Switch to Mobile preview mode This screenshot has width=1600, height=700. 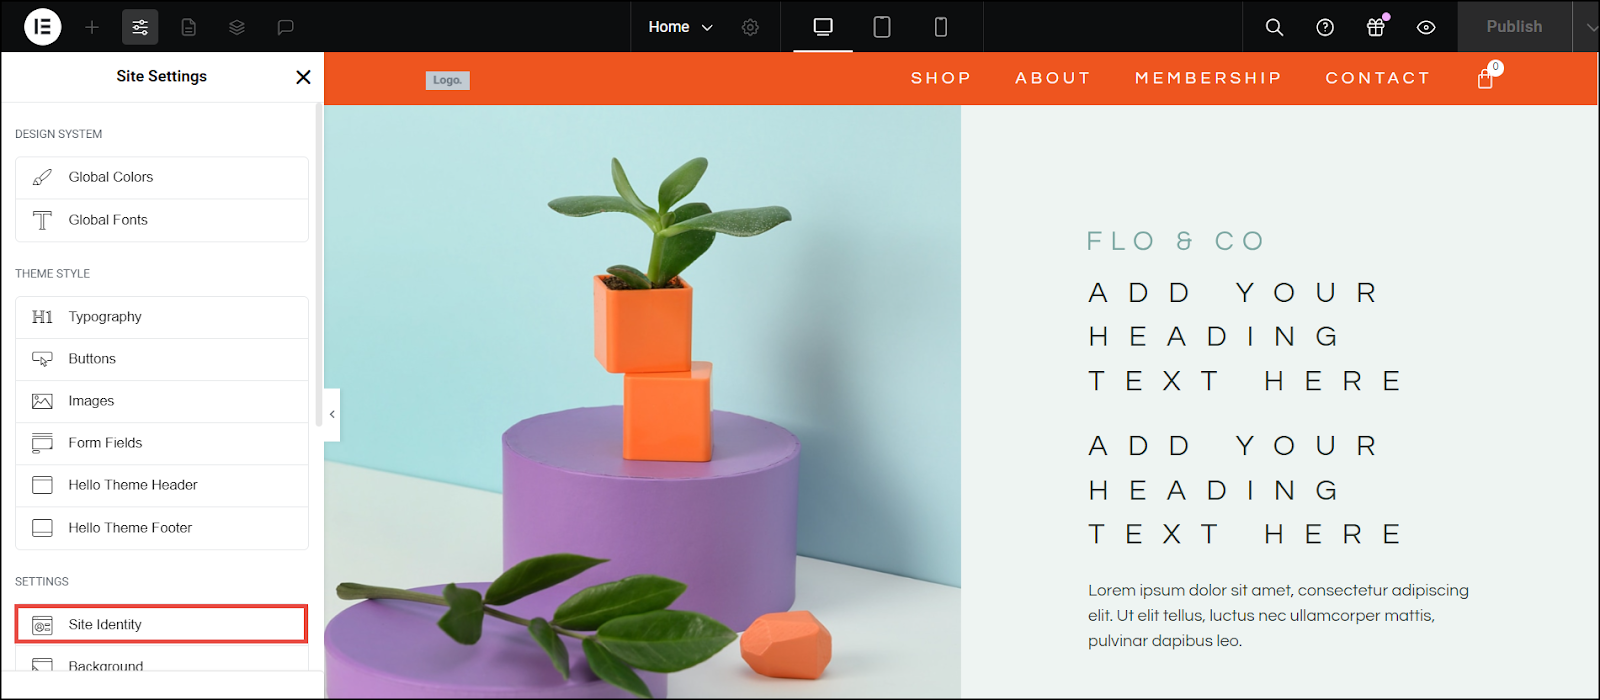941,27
